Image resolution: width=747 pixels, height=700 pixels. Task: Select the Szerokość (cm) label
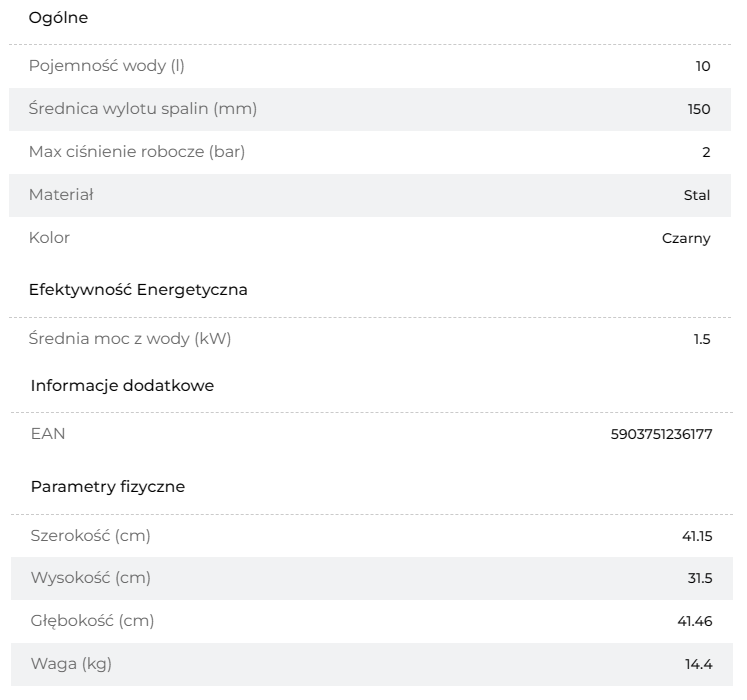[x=91, y=536]
